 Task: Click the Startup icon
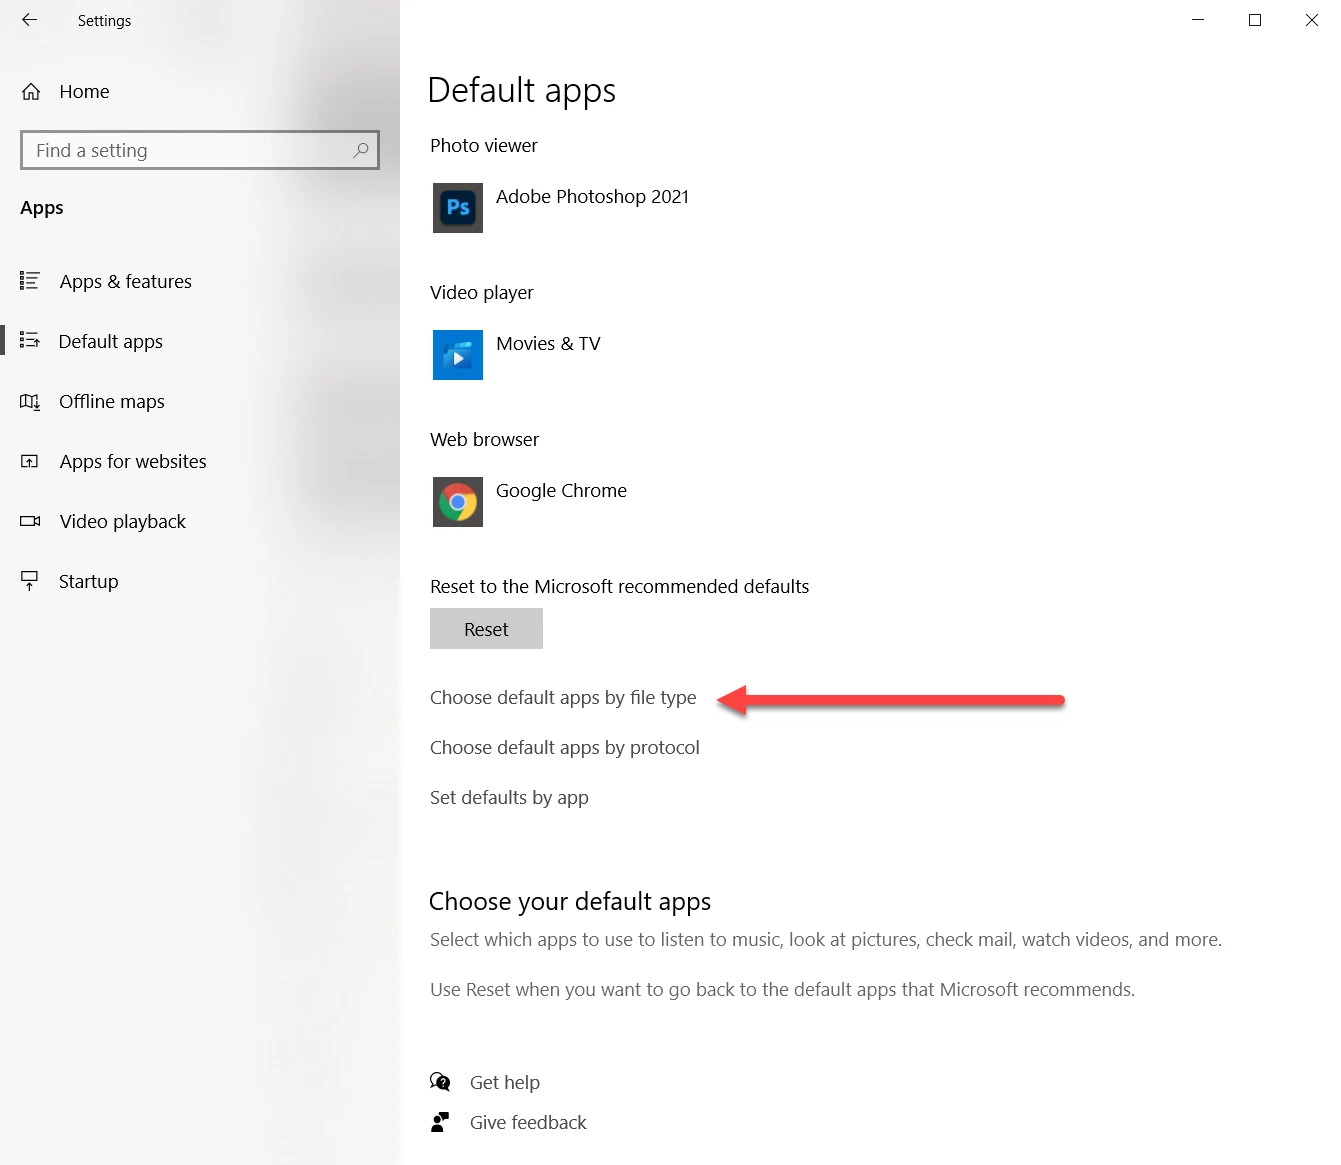pyautogui.click(x=30, y=581)
